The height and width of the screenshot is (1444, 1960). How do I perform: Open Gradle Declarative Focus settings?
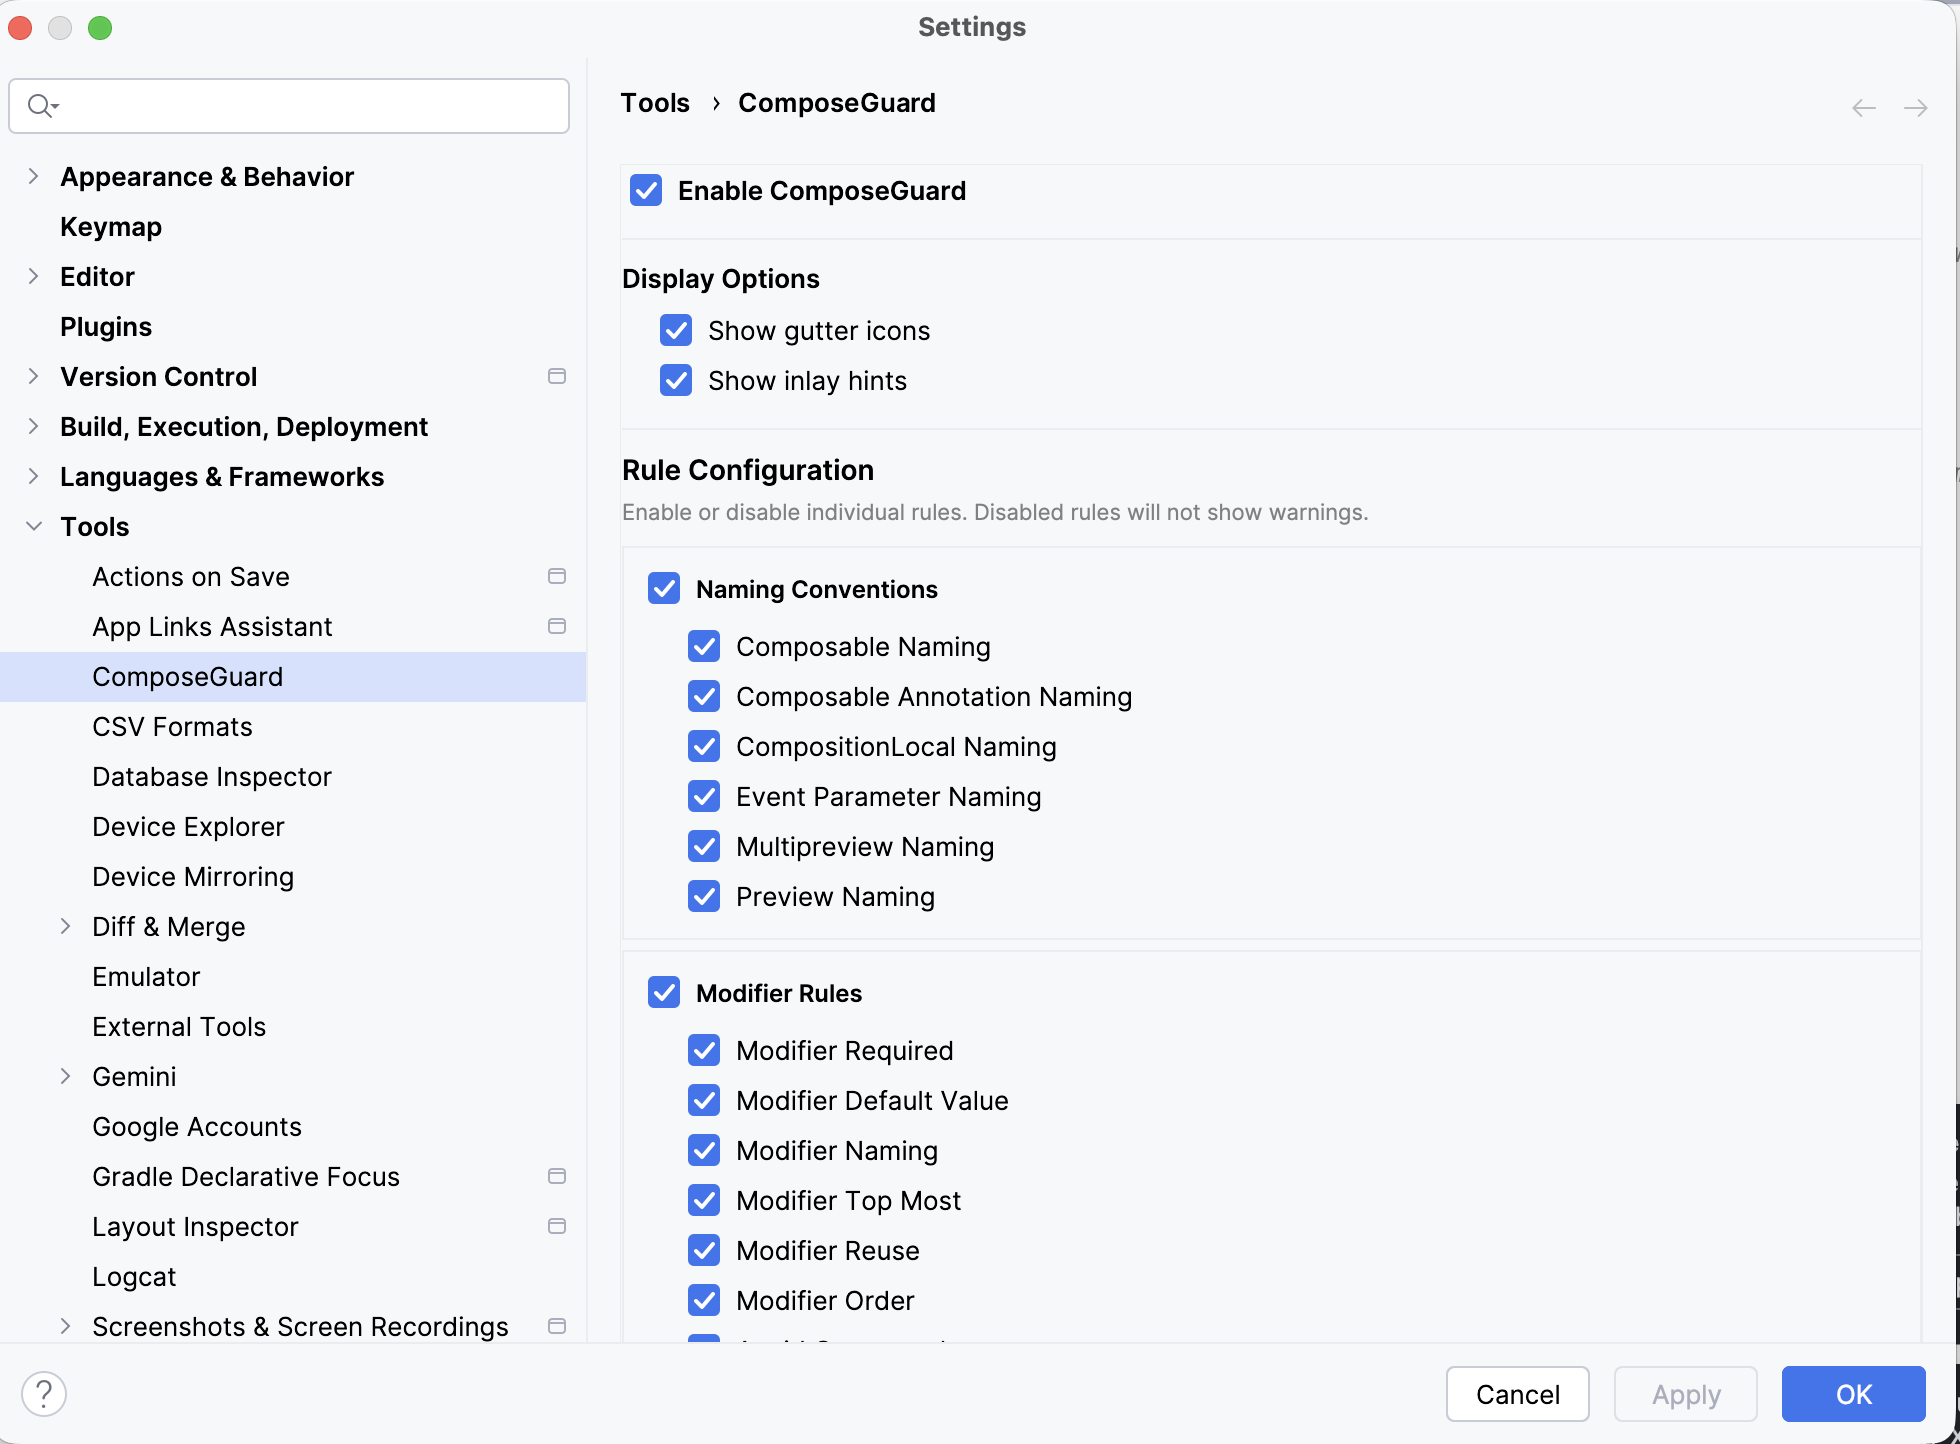246,1177
